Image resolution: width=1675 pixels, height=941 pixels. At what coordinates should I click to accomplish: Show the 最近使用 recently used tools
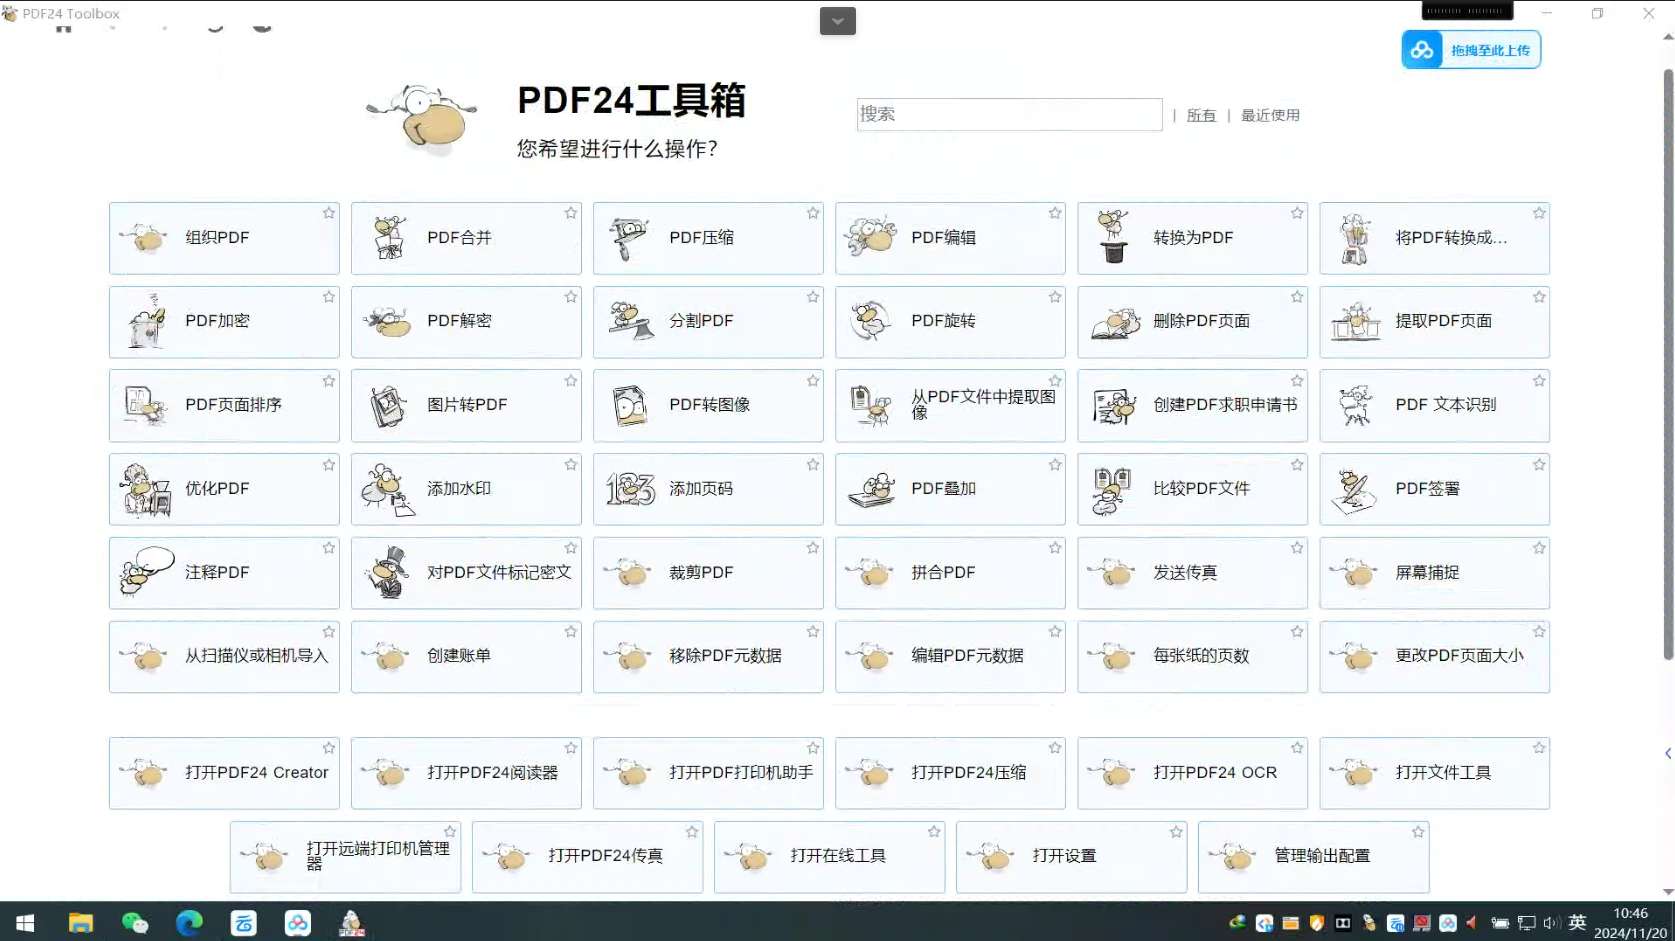(x=1270, y=115)
